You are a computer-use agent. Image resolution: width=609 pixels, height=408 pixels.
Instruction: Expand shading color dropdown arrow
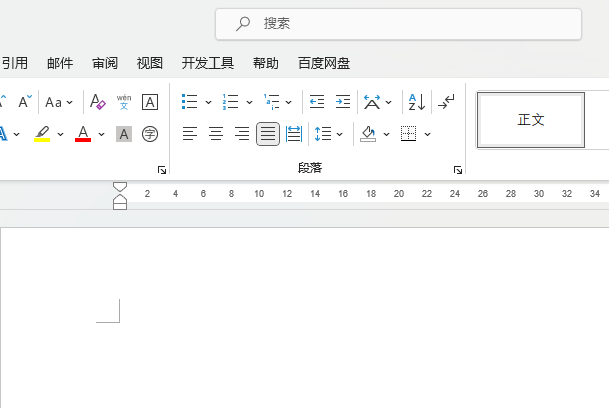(386, 134)
